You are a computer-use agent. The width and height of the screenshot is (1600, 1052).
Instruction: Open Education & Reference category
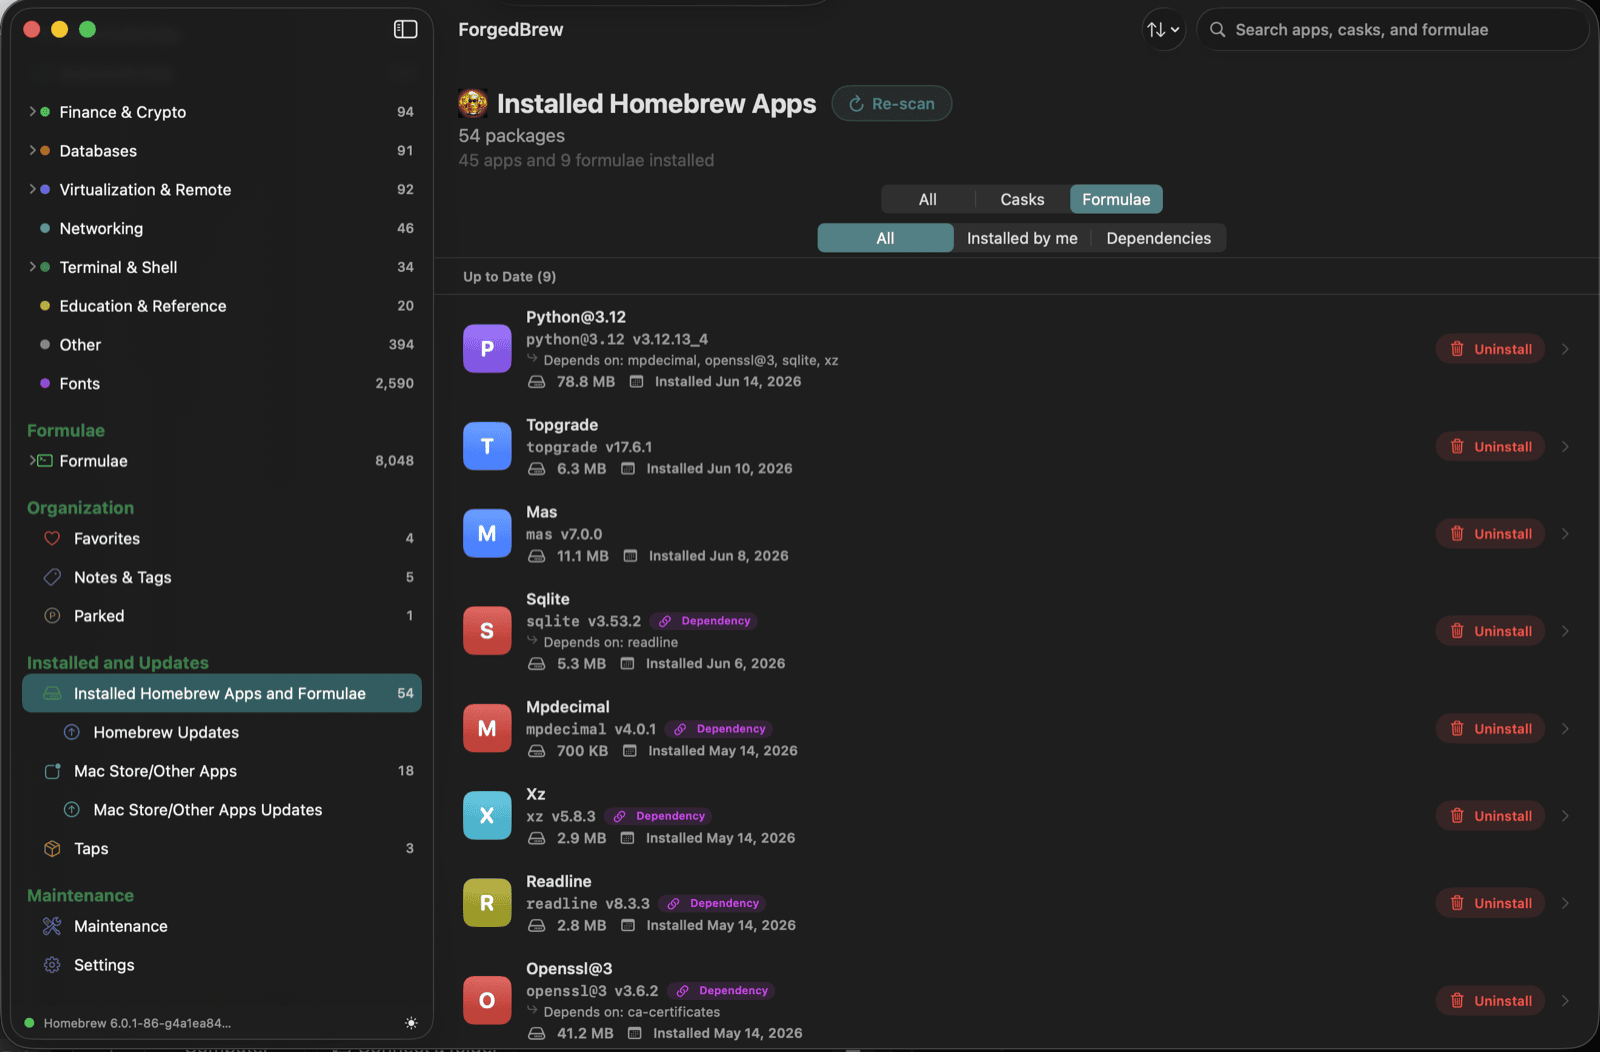point(221,306)
